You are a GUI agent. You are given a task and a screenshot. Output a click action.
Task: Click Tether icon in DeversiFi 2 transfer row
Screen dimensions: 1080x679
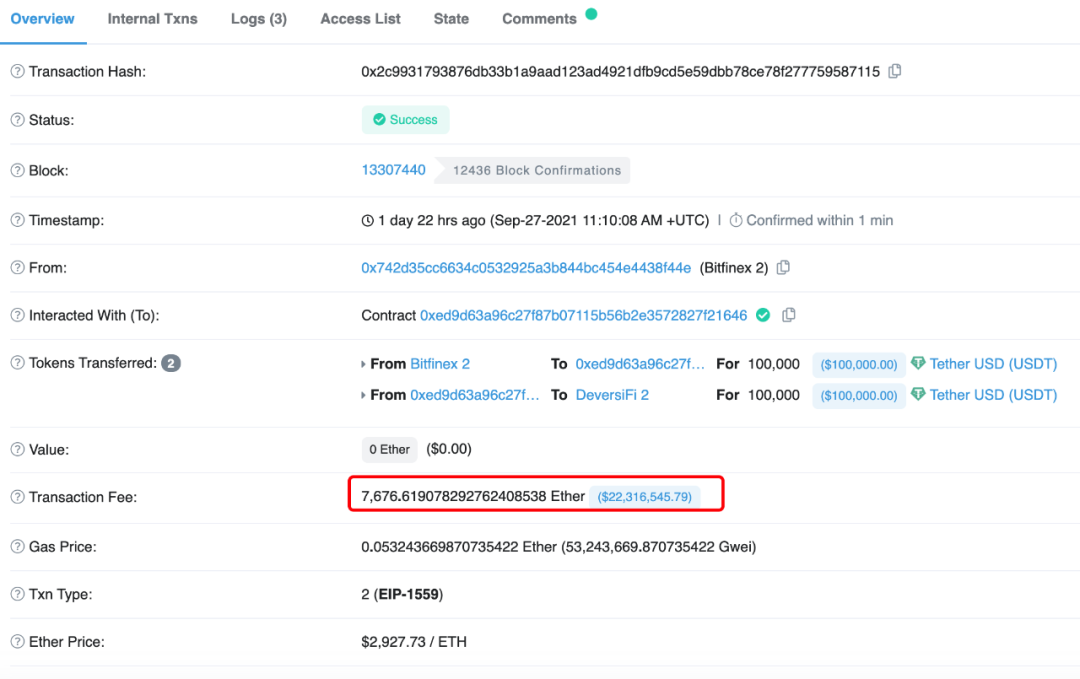pyautogui.click(x=917, y=394)
